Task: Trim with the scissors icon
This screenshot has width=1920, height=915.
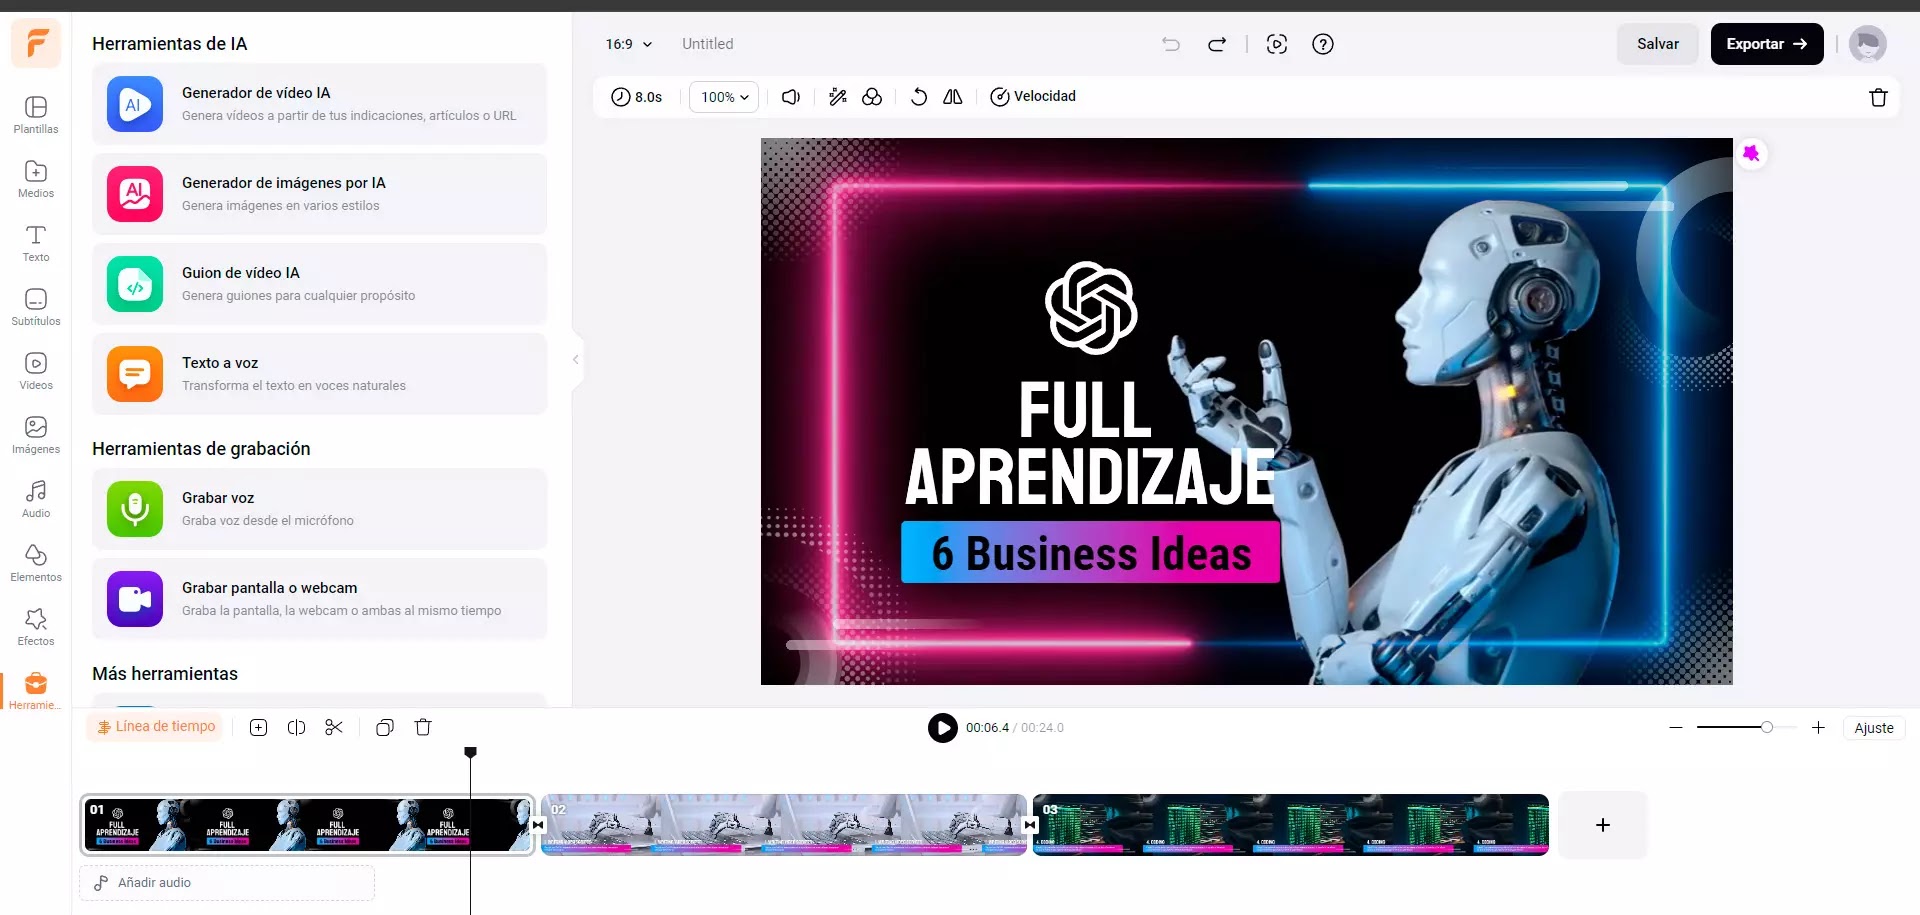Action: [x=334, y=728]
